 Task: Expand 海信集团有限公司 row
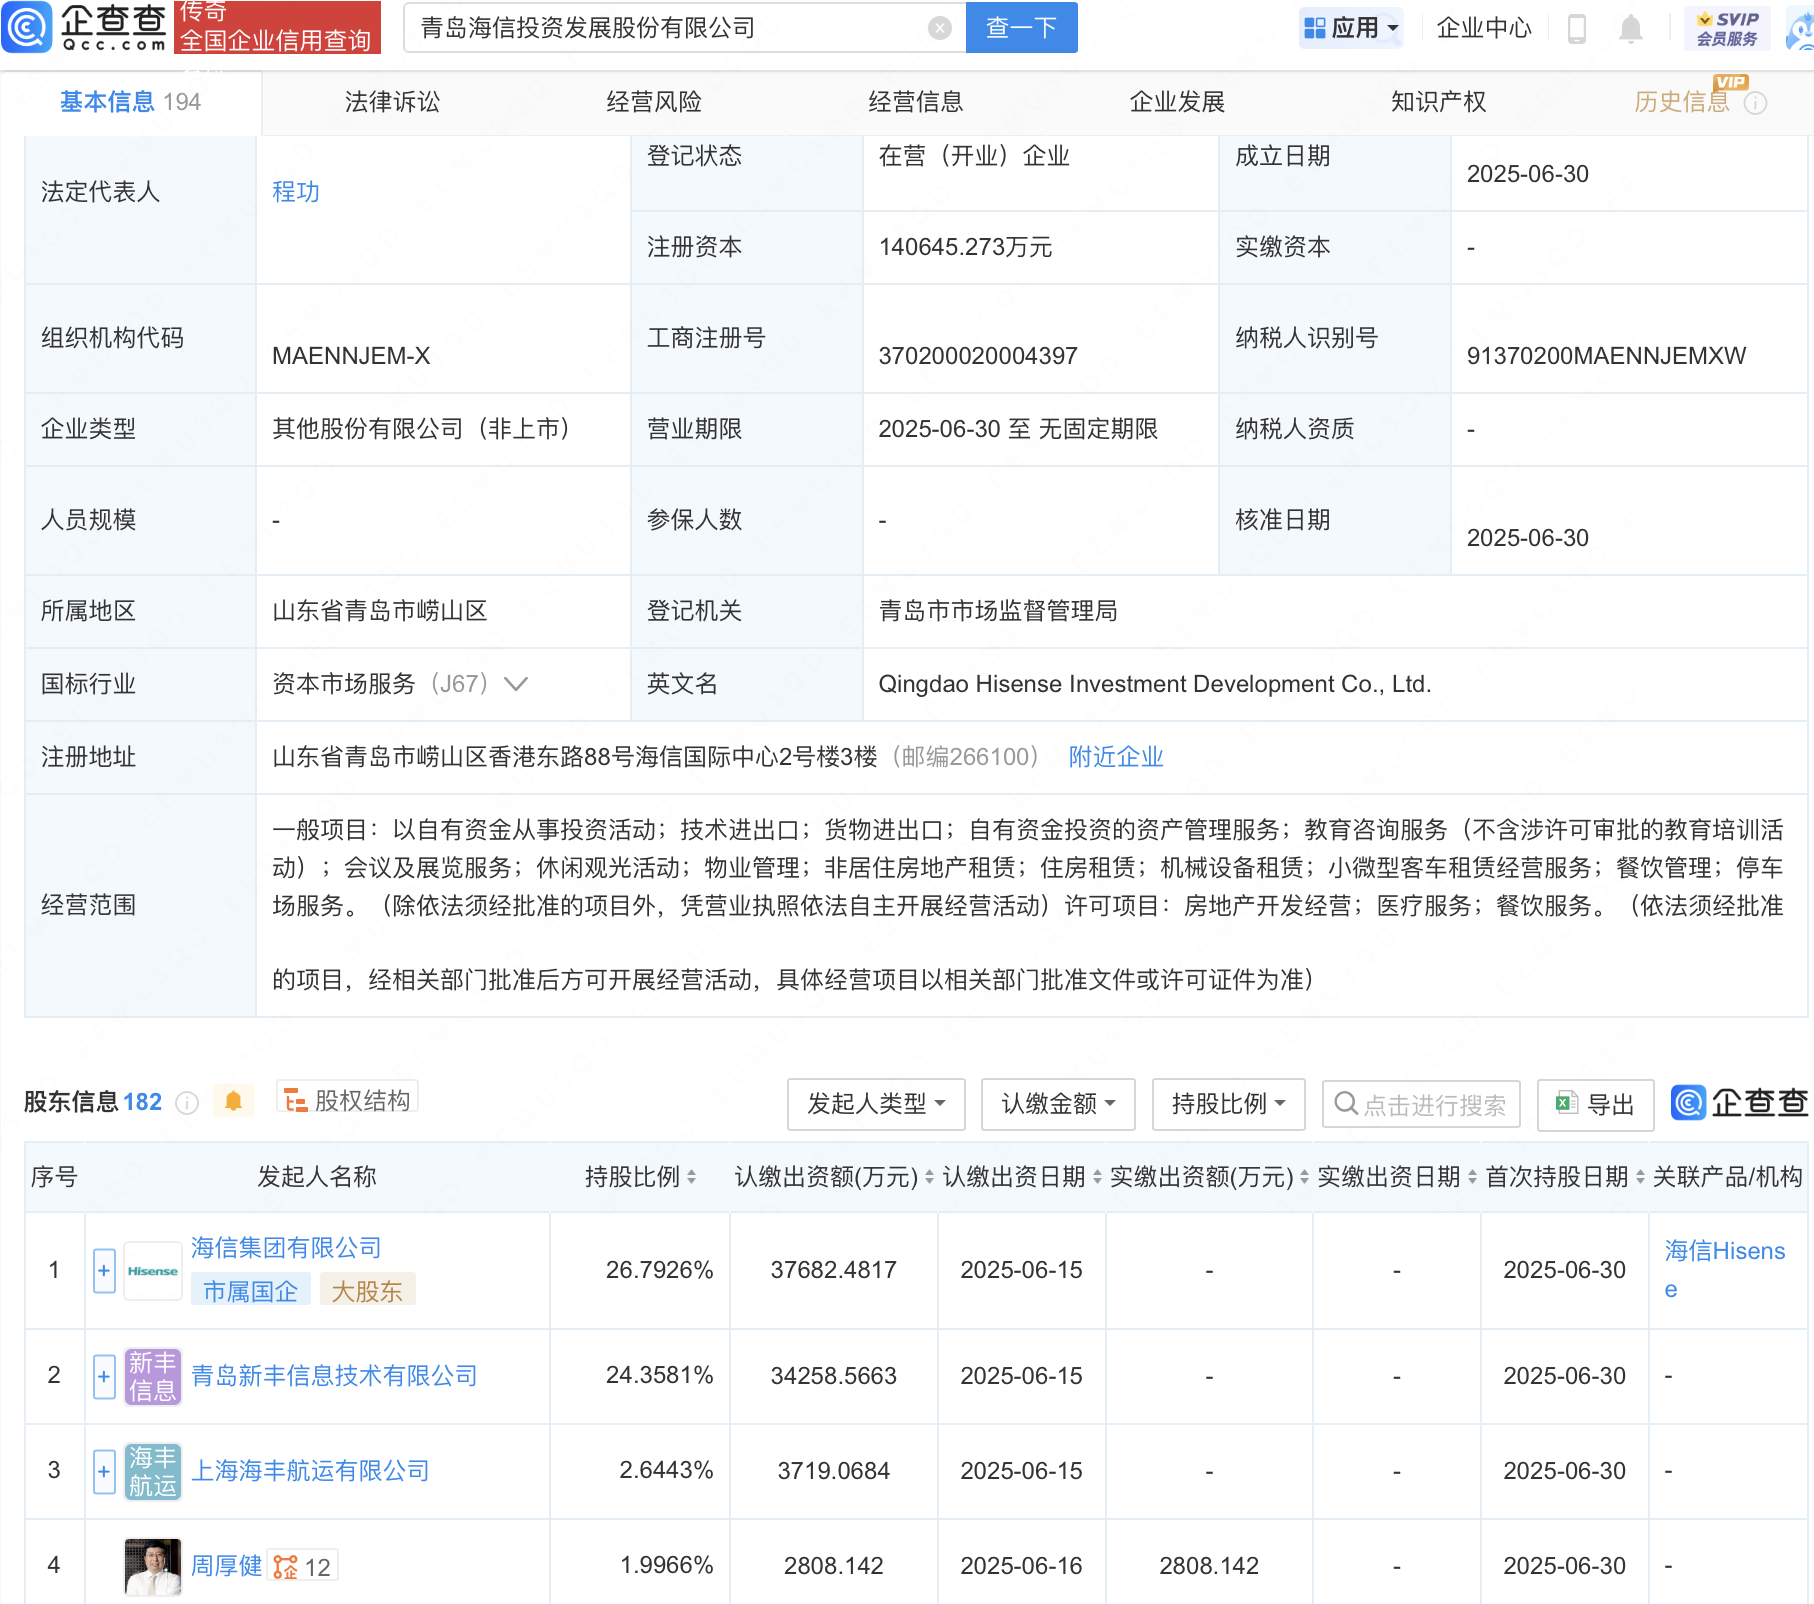pos(104,1270)
